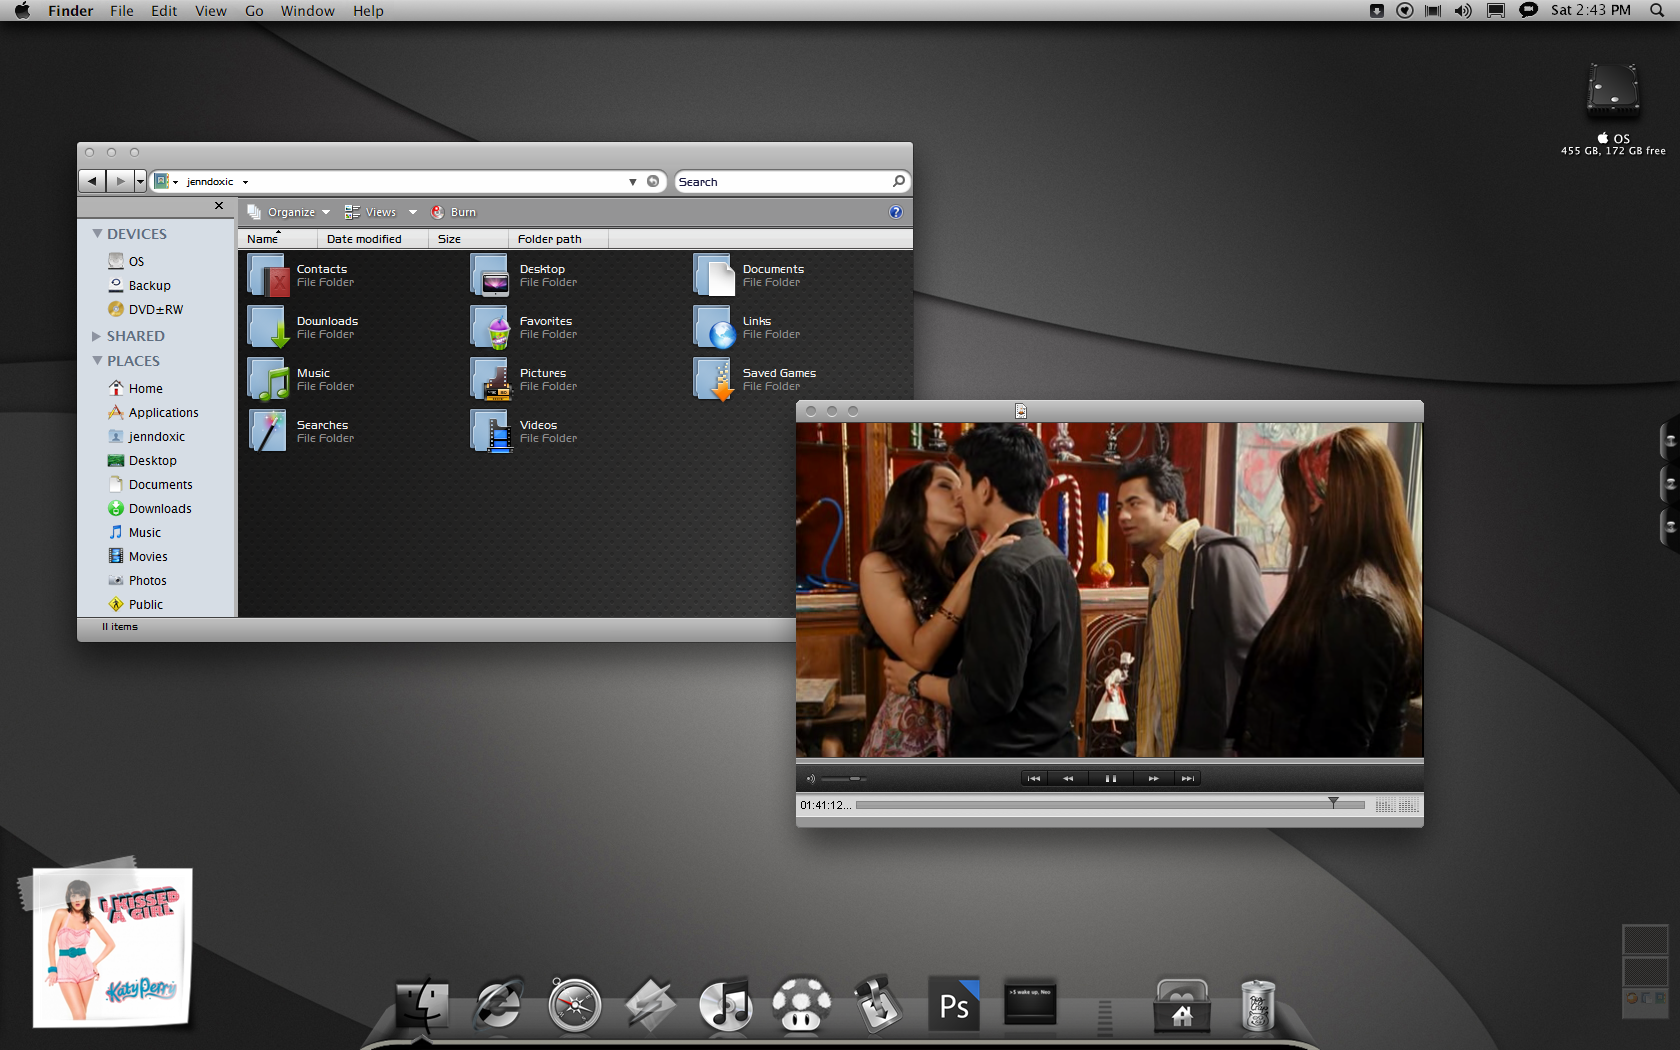Select Applications in PLACES sidebar

(x=153, y=412)
